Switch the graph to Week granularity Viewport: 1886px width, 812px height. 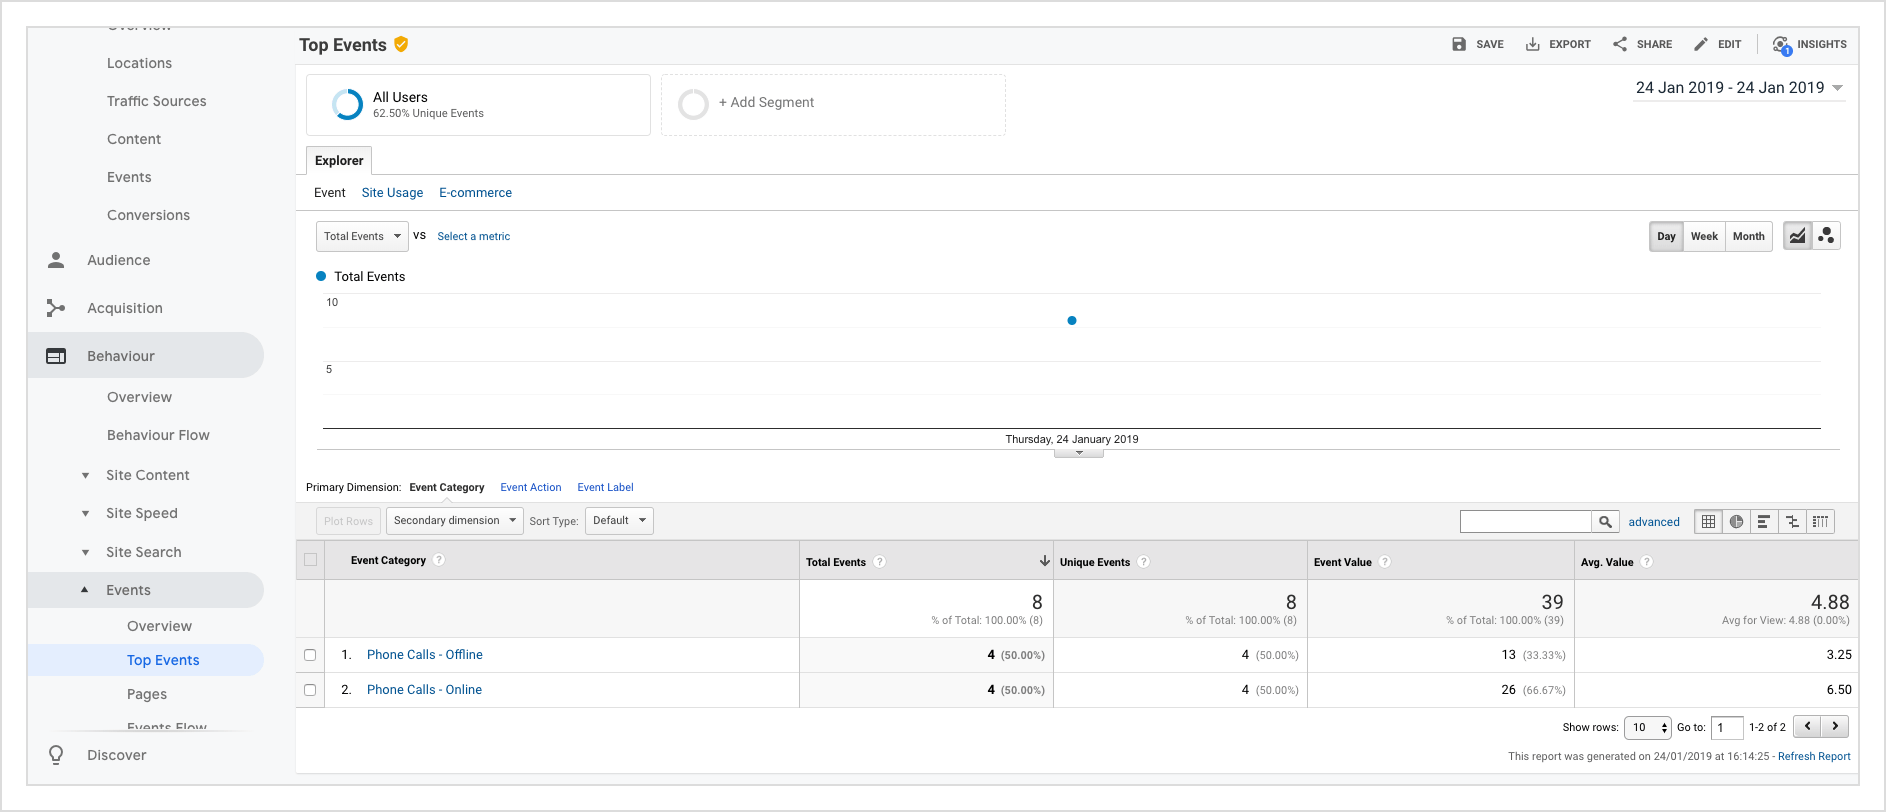click(x=1704, y=236)
